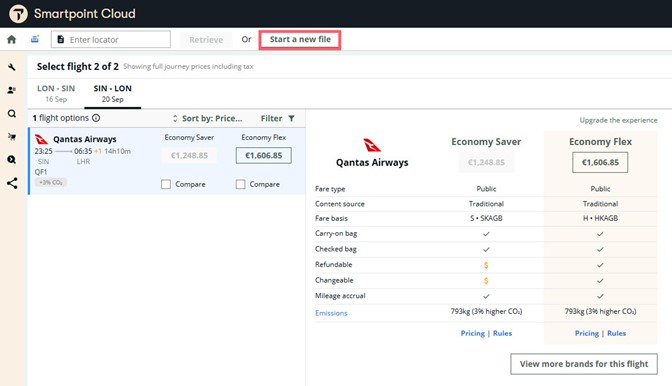Expand the Sort by Price dropdown
This screenshot has height=386, width=672.
coord(207,118)
